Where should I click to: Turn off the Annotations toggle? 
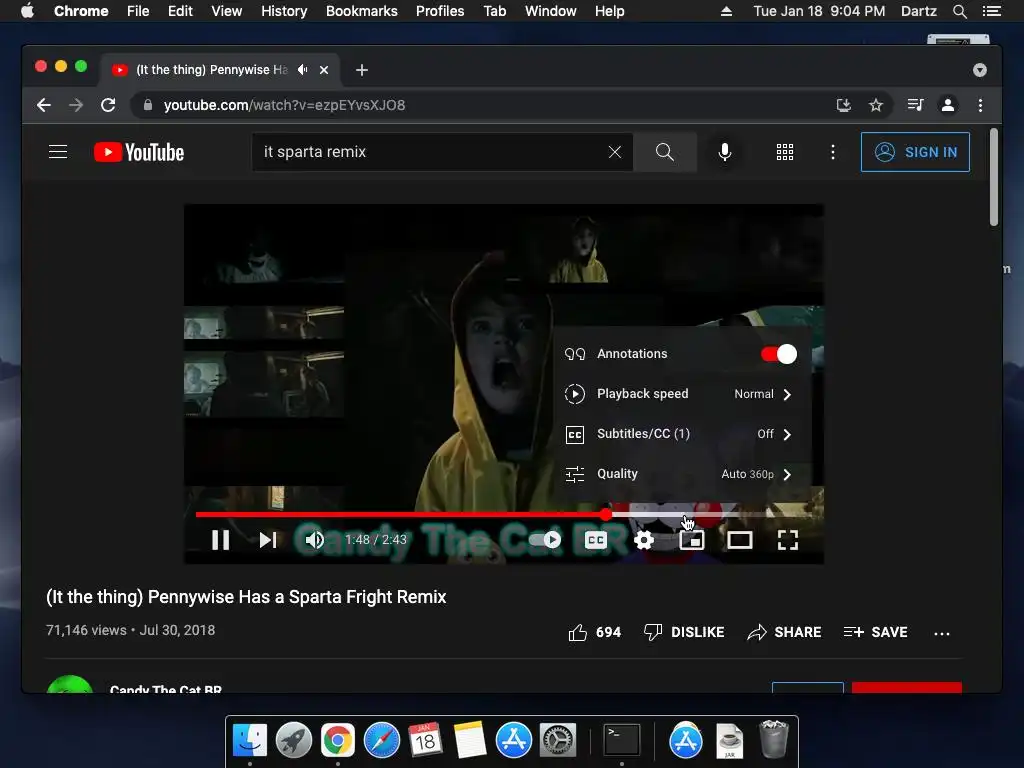pos(778,354)
